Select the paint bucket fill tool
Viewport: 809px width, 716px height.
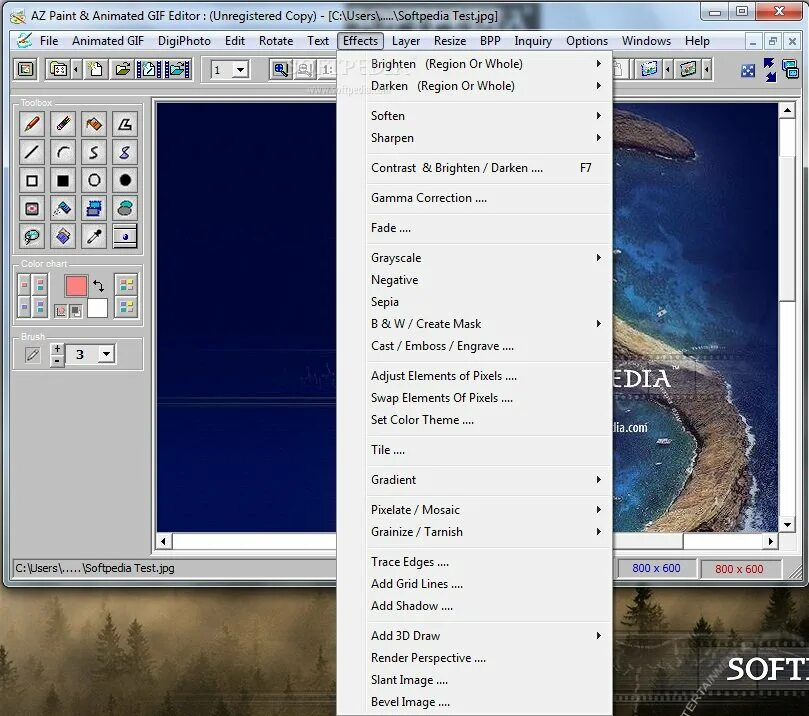click(x=93, y=124)
